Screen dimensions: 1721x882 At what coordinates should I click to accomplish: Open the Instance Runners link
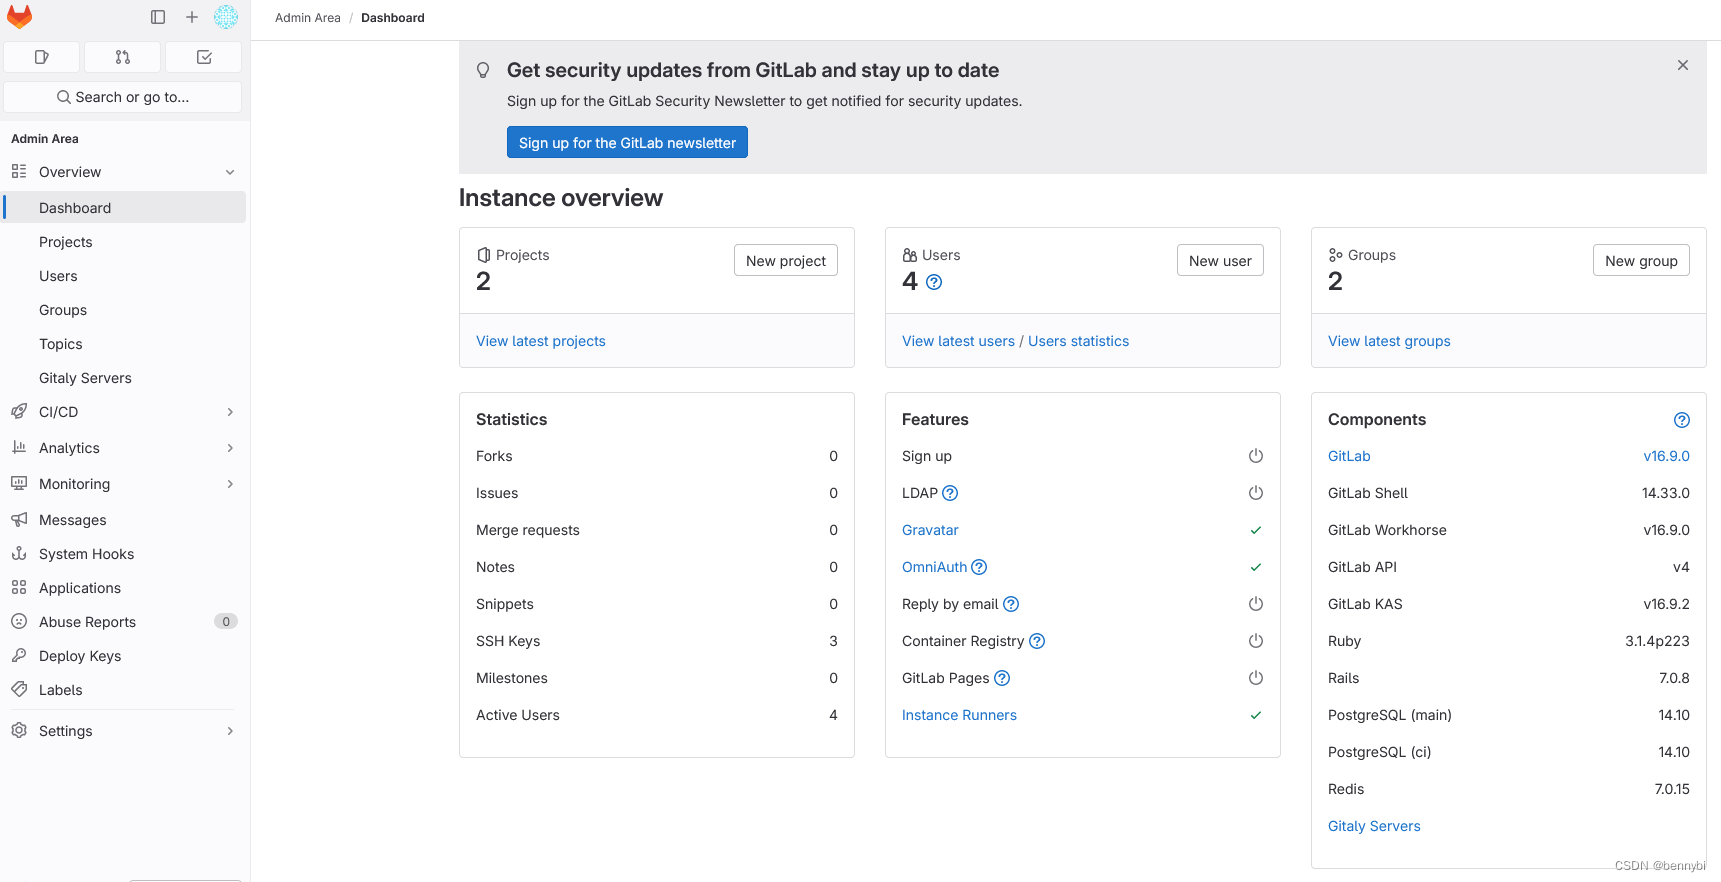point(959,715)
